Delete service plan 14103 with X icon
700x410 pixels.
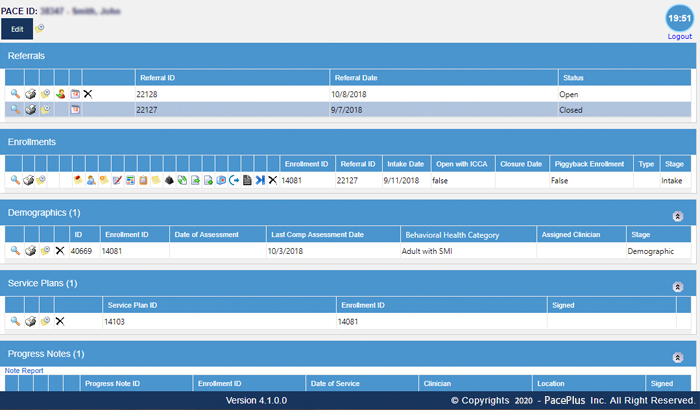pyautogui.click(x=60, y=321)
